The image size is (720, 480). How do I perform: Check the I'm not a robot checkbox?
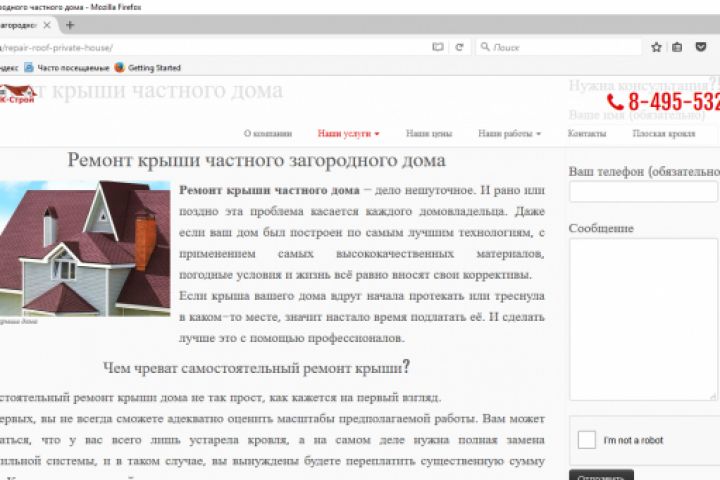coord(586,440)
